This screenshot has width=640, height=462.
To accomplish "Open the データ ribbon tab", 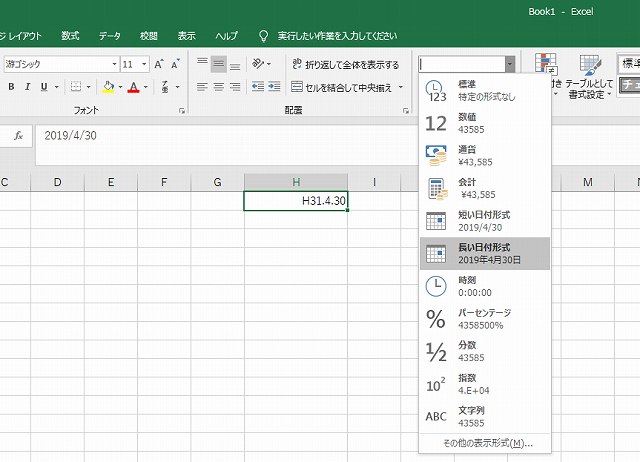I will 109,36.
